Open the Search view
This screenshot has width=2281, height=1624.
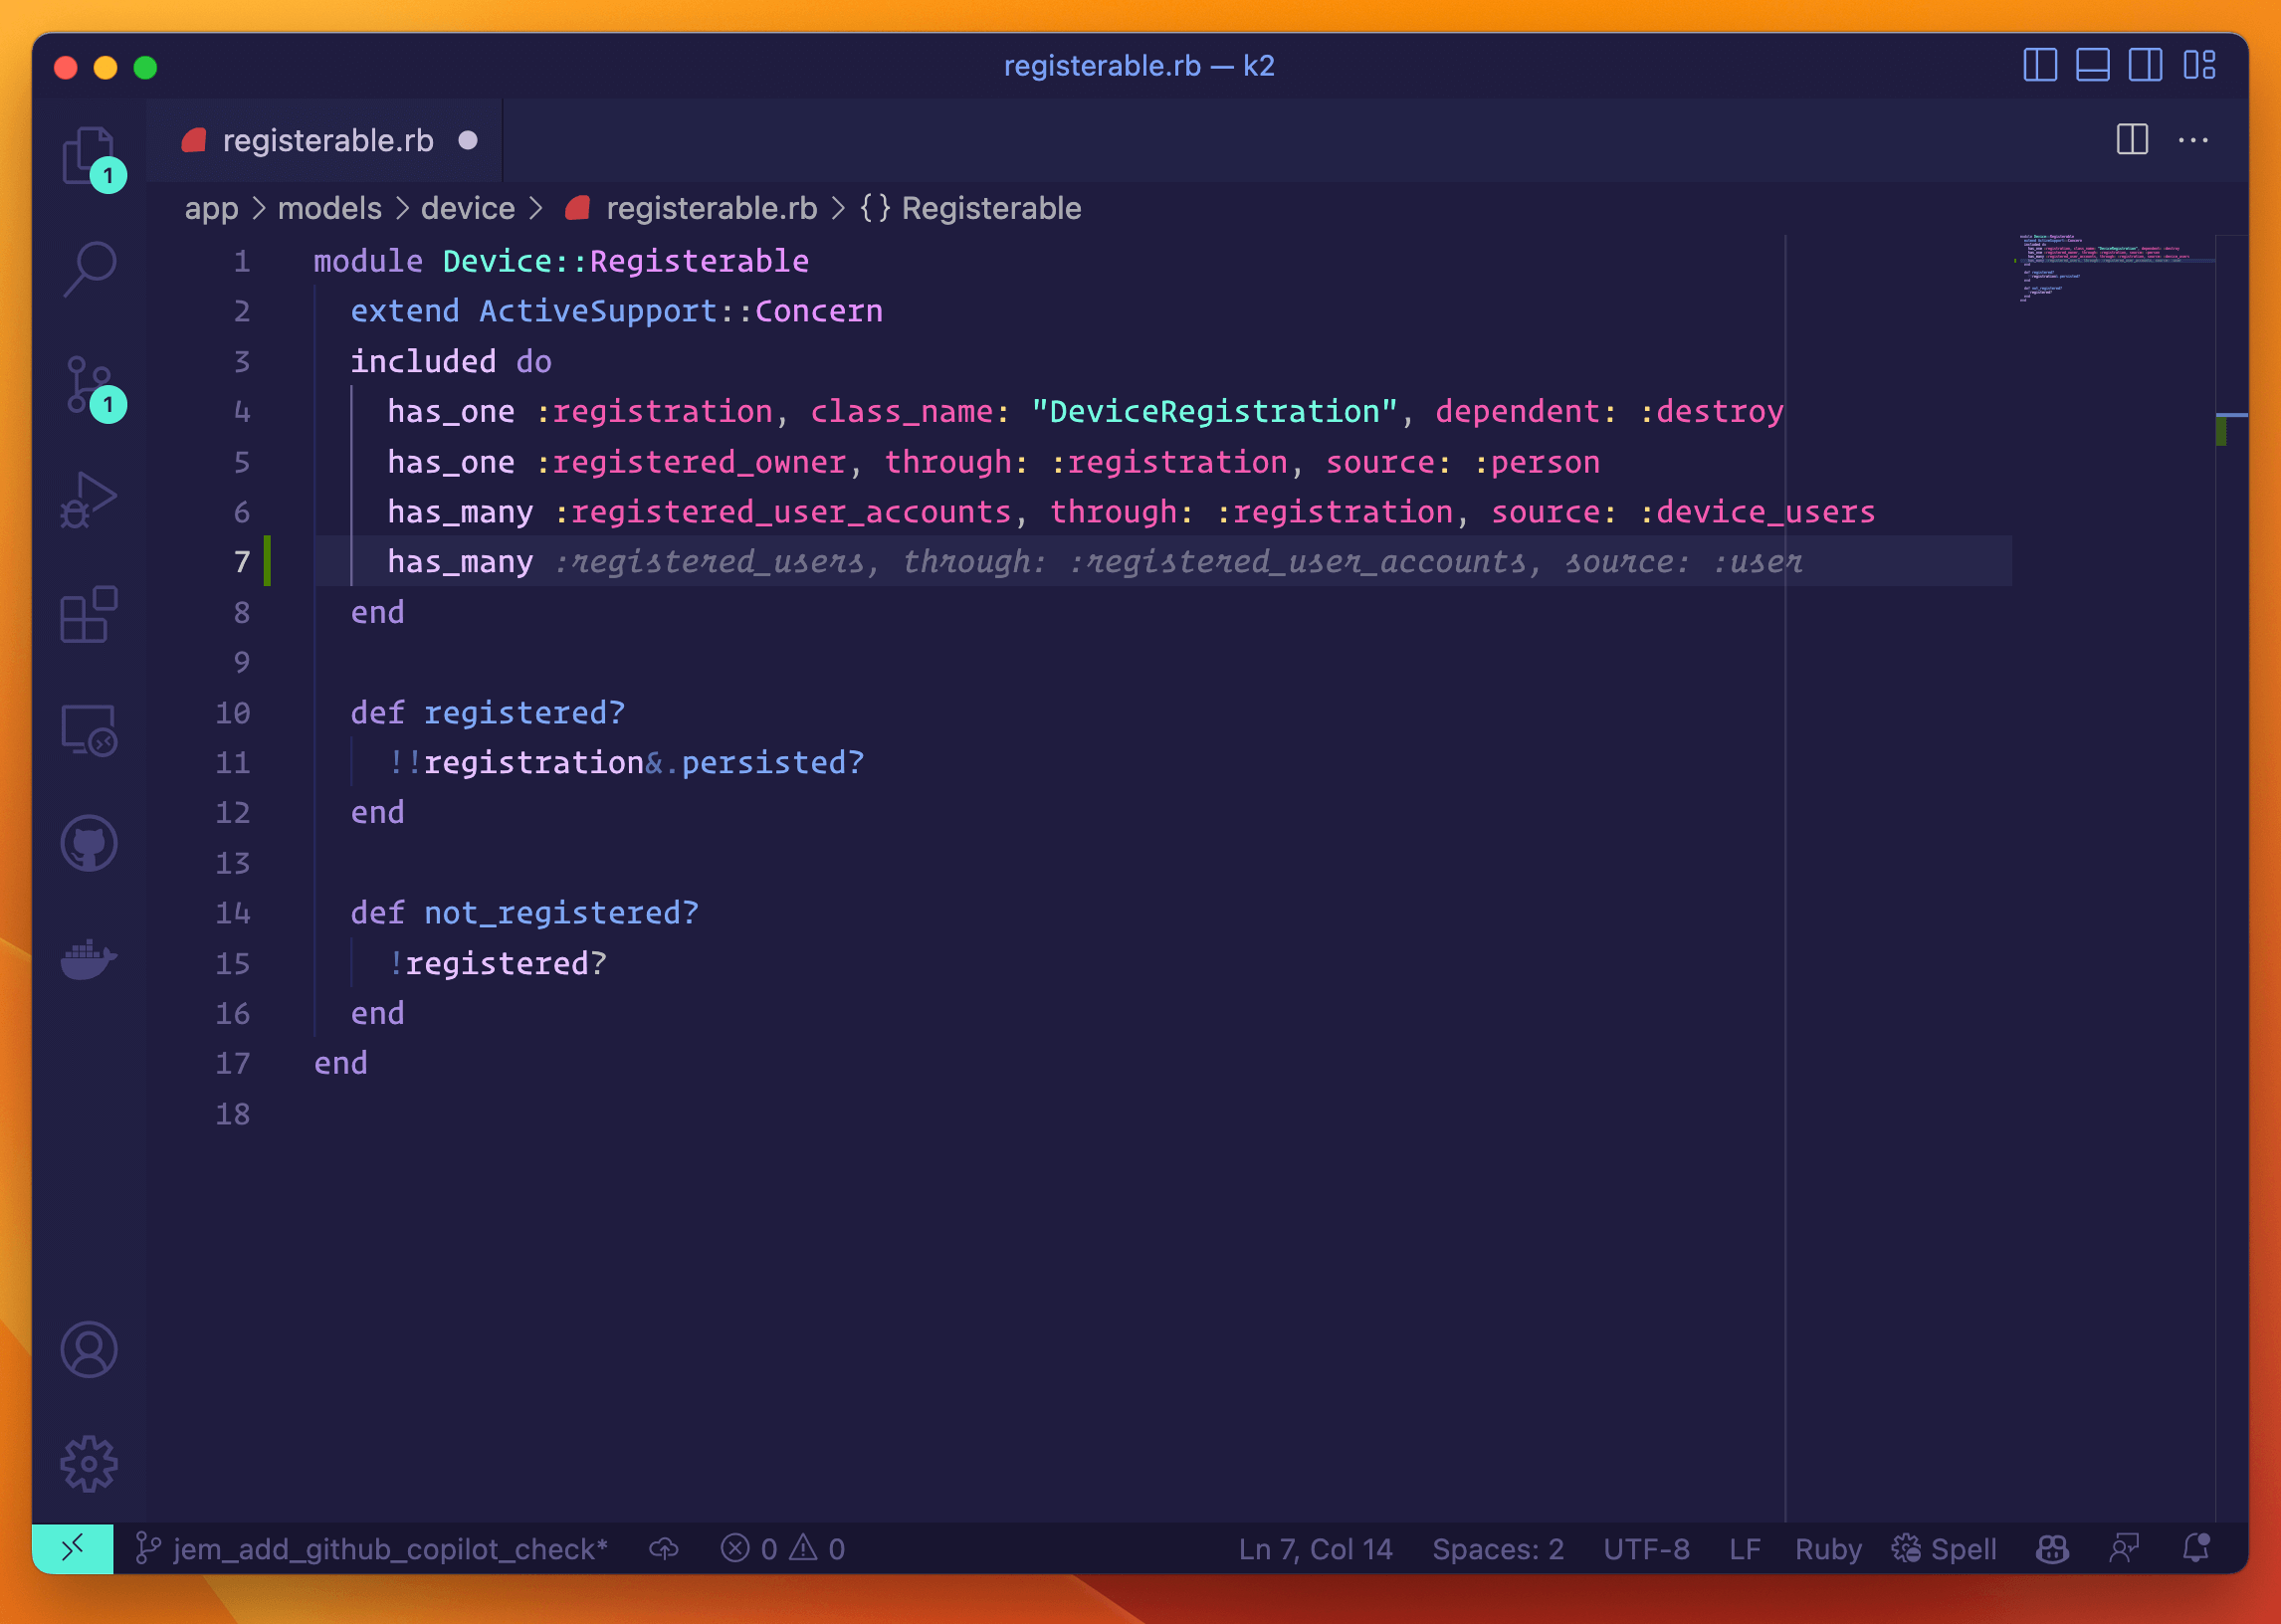pyautogui.click(x=90, y=268)
